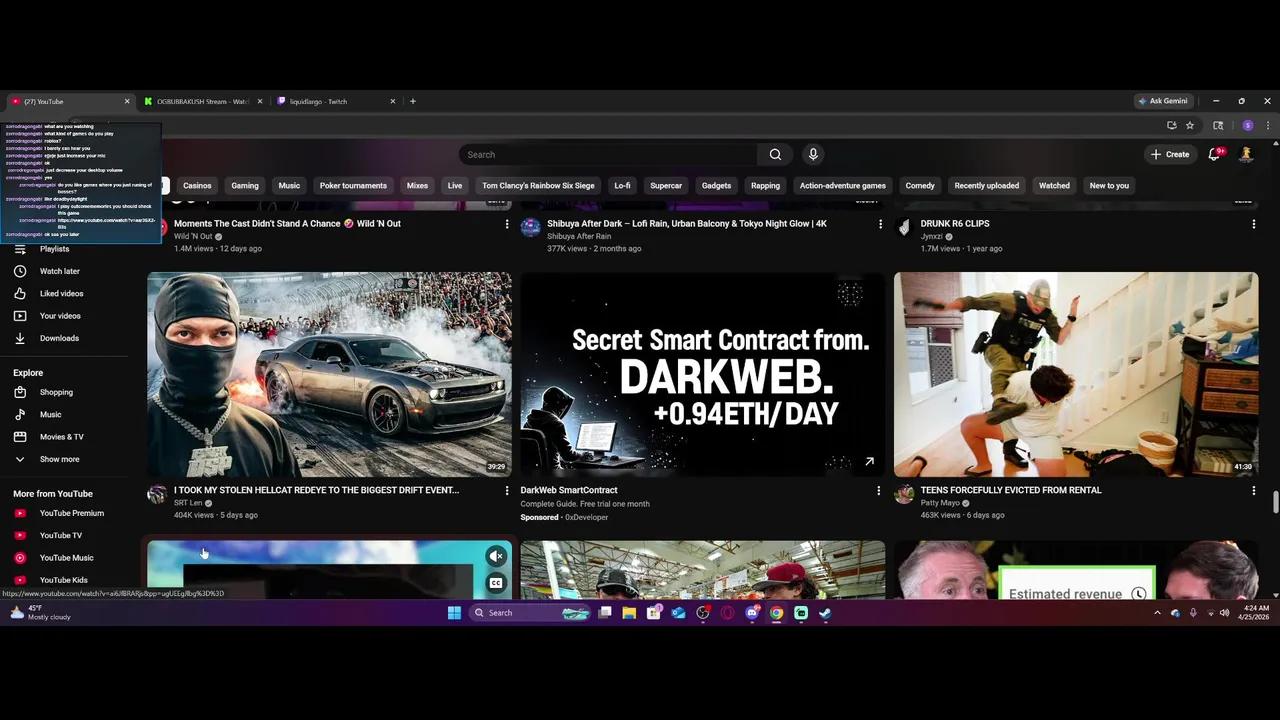Screen dimensions: 1280x720
Task: Show hidden system tray icons
Action: [x=1157, y=613]
